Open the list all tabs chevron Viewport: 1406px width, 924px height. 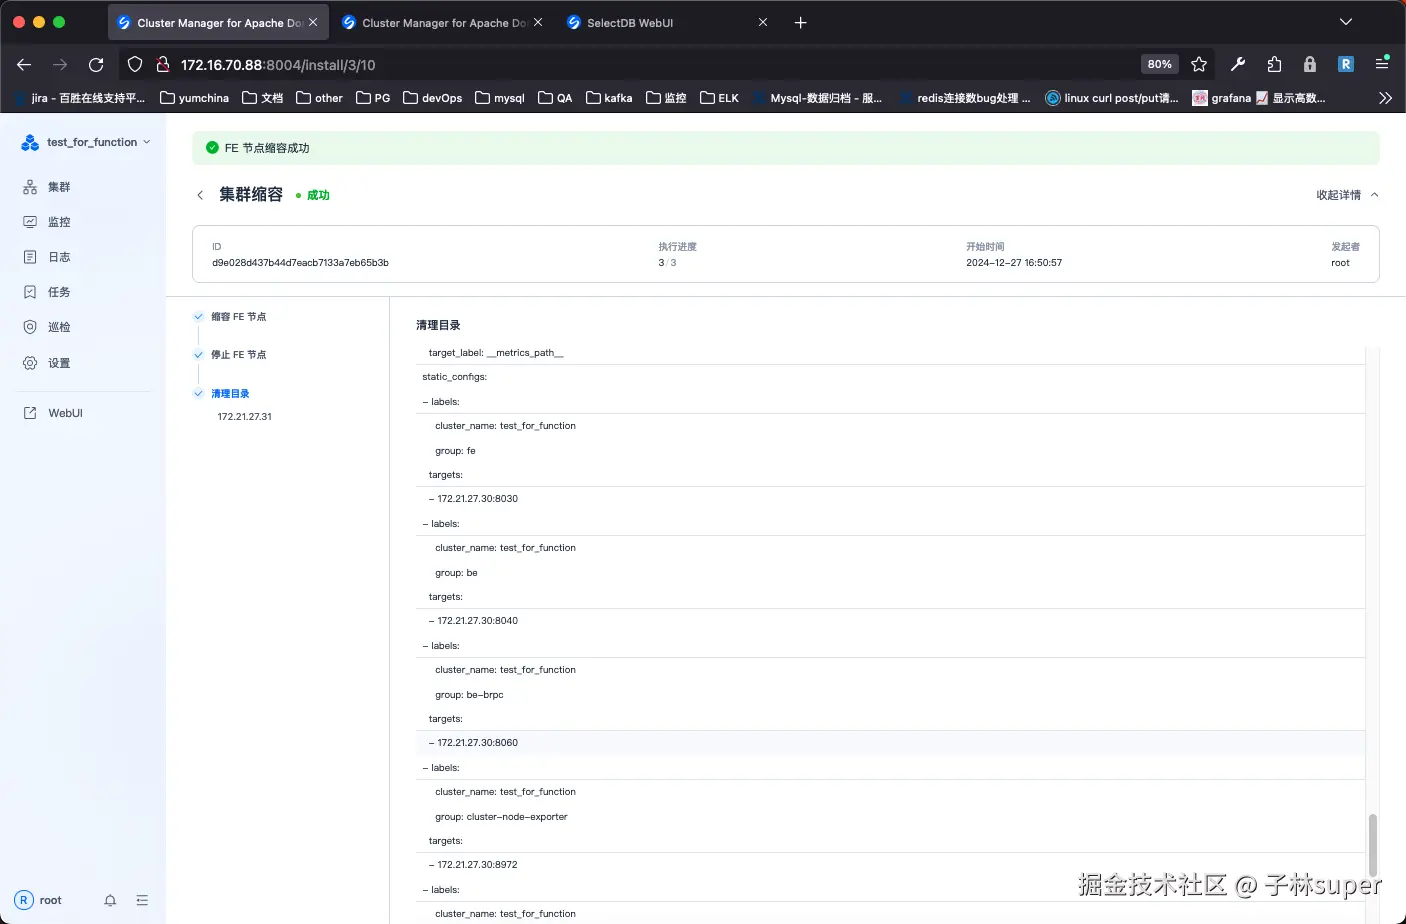1345,22
